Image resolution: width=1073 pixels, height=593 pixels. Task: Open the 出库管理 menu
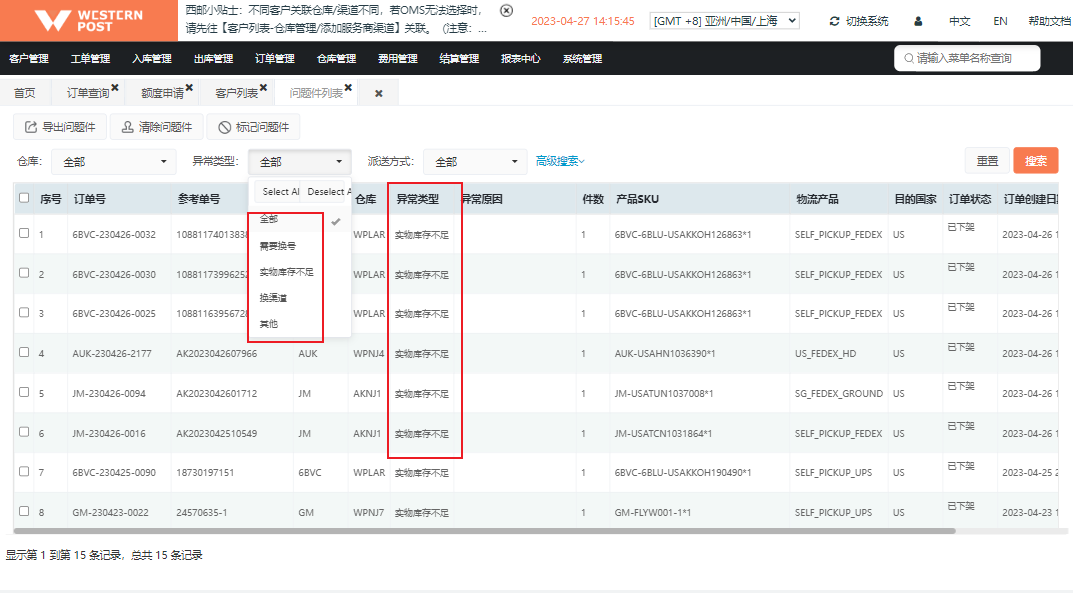[214, 59]
